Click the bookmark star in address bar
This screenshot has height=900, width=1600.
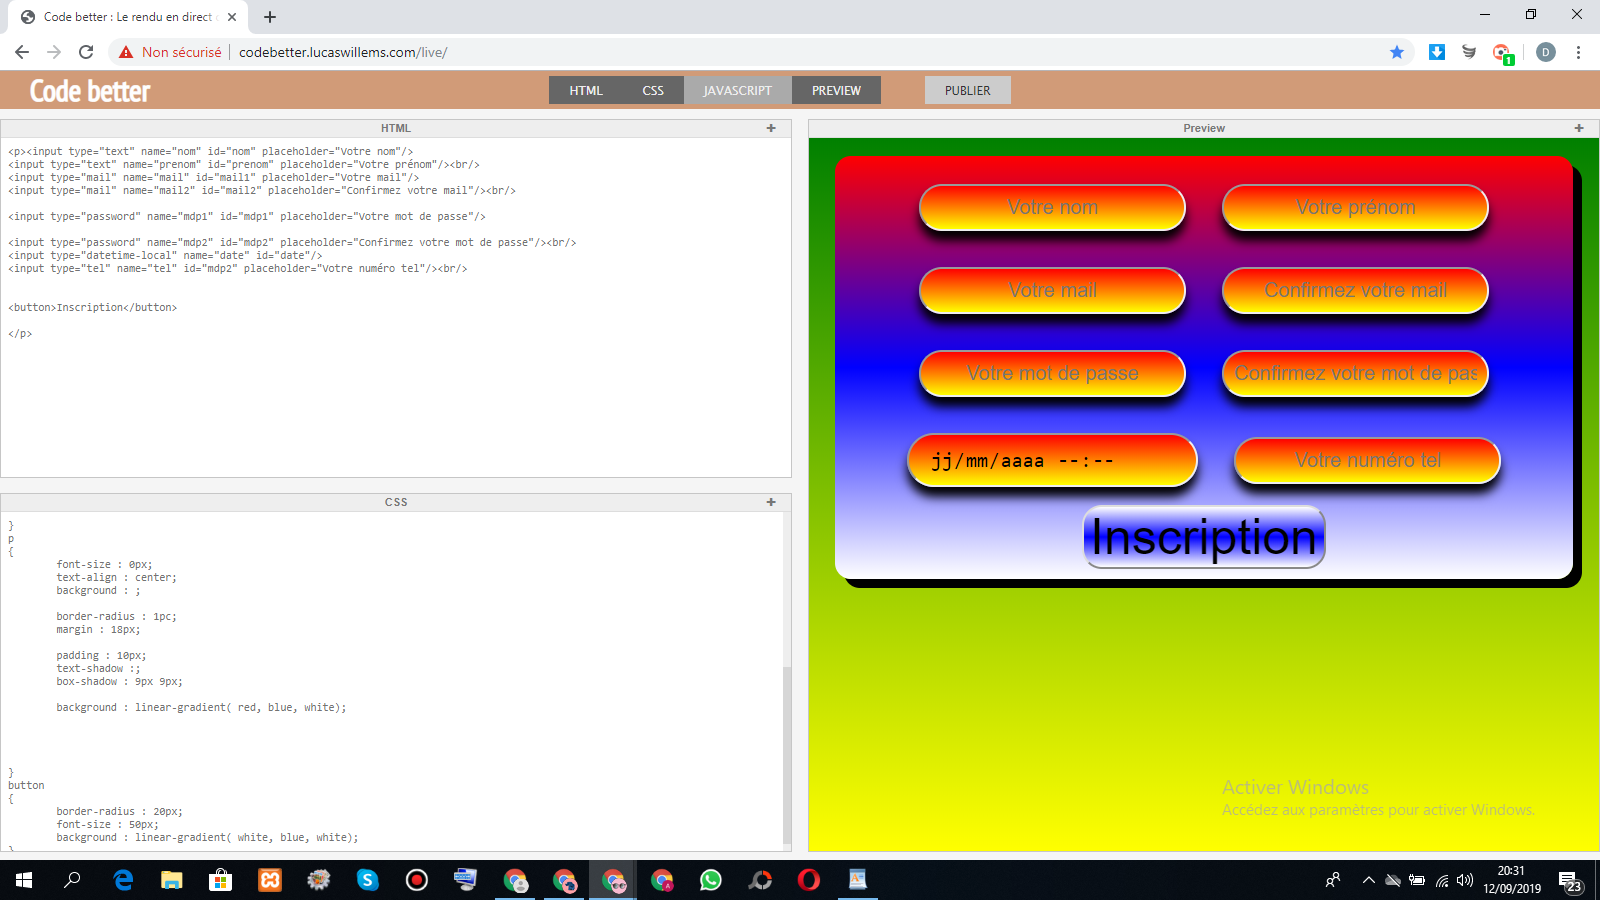coord(1397,52)
